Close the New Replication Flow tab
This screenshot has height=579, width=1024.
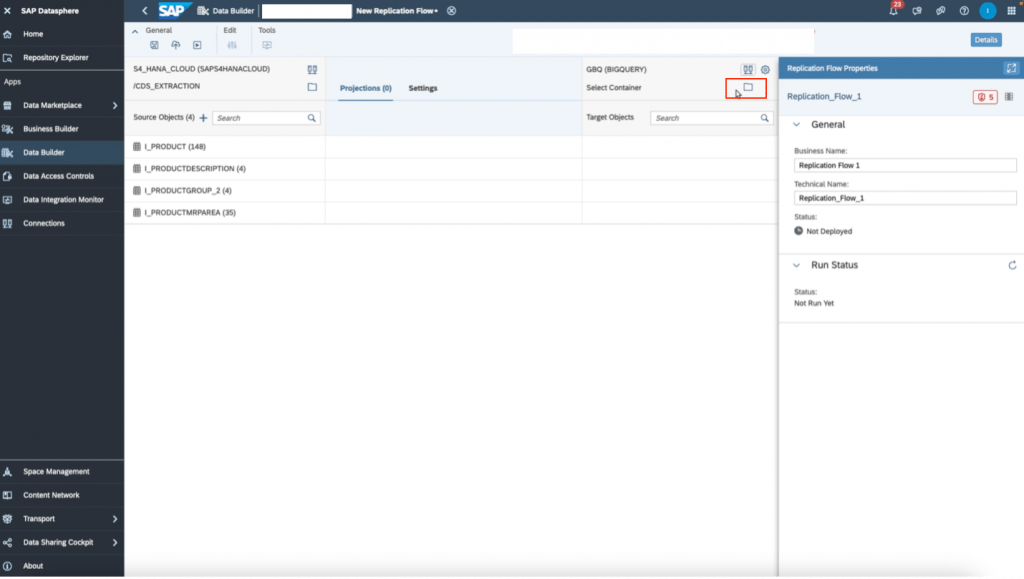451,10
